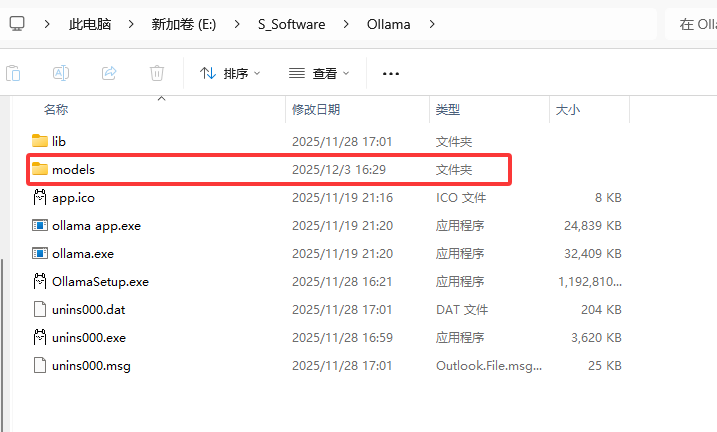717x432 pixels.
Task: Click 文件夹 type in the lib row
Action: (454, 142)
